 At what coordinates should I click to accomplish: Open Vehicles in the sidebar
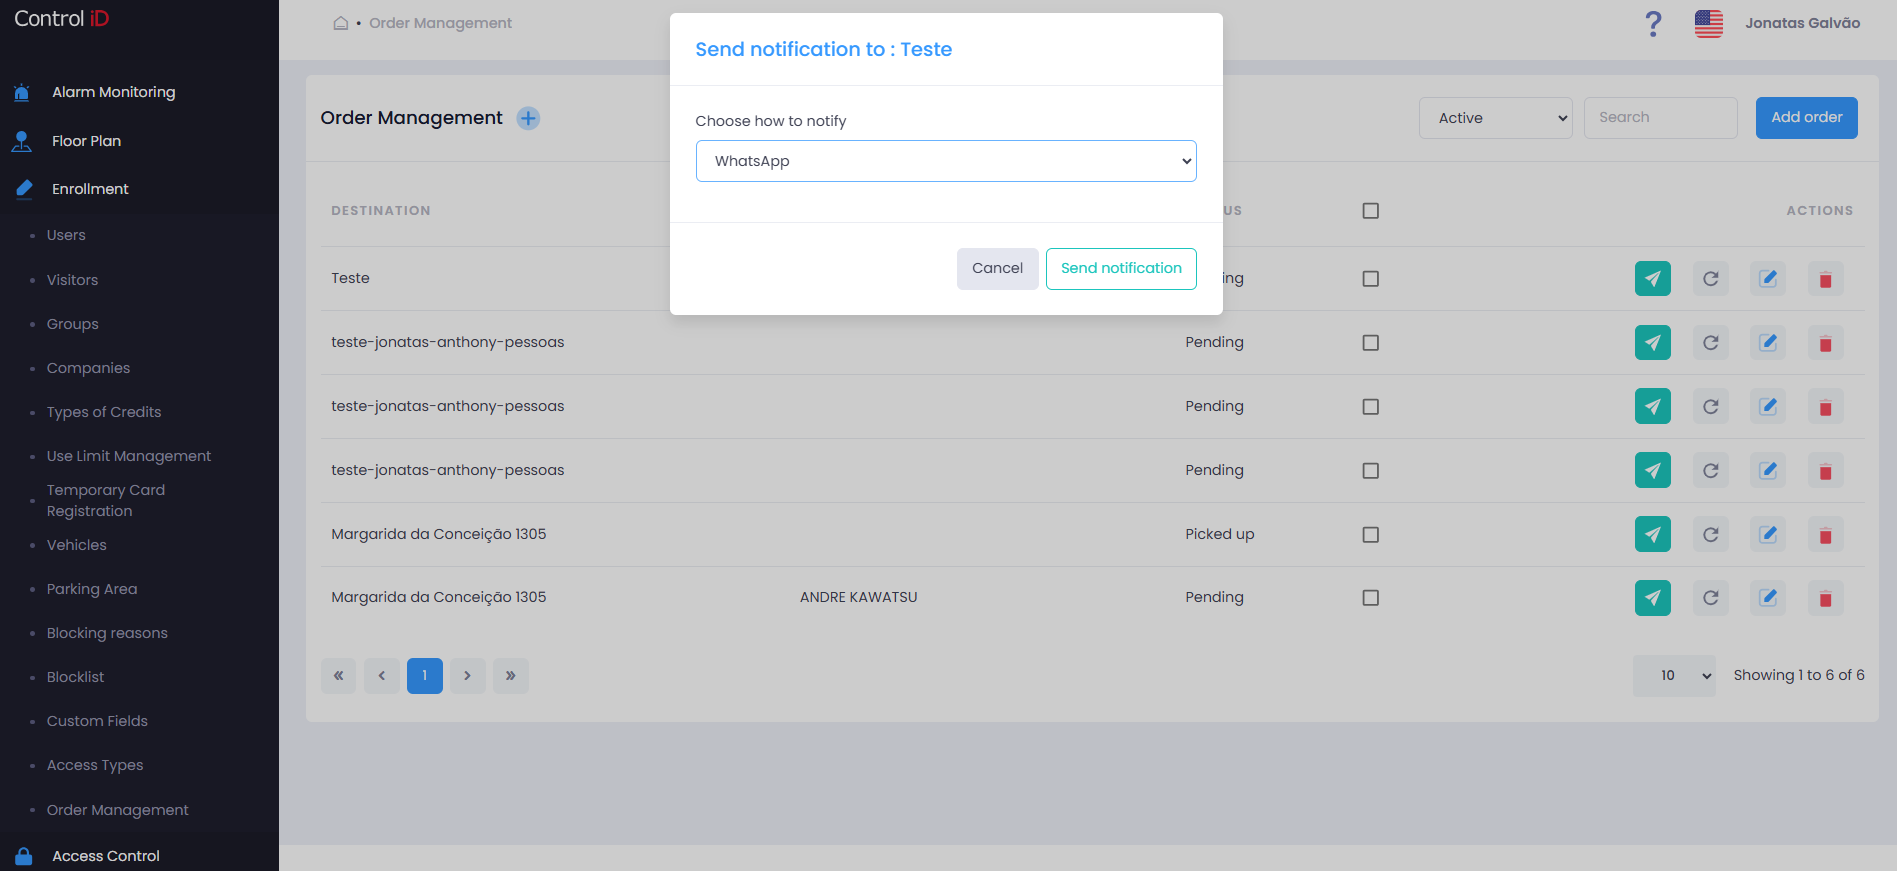point(76,545)
